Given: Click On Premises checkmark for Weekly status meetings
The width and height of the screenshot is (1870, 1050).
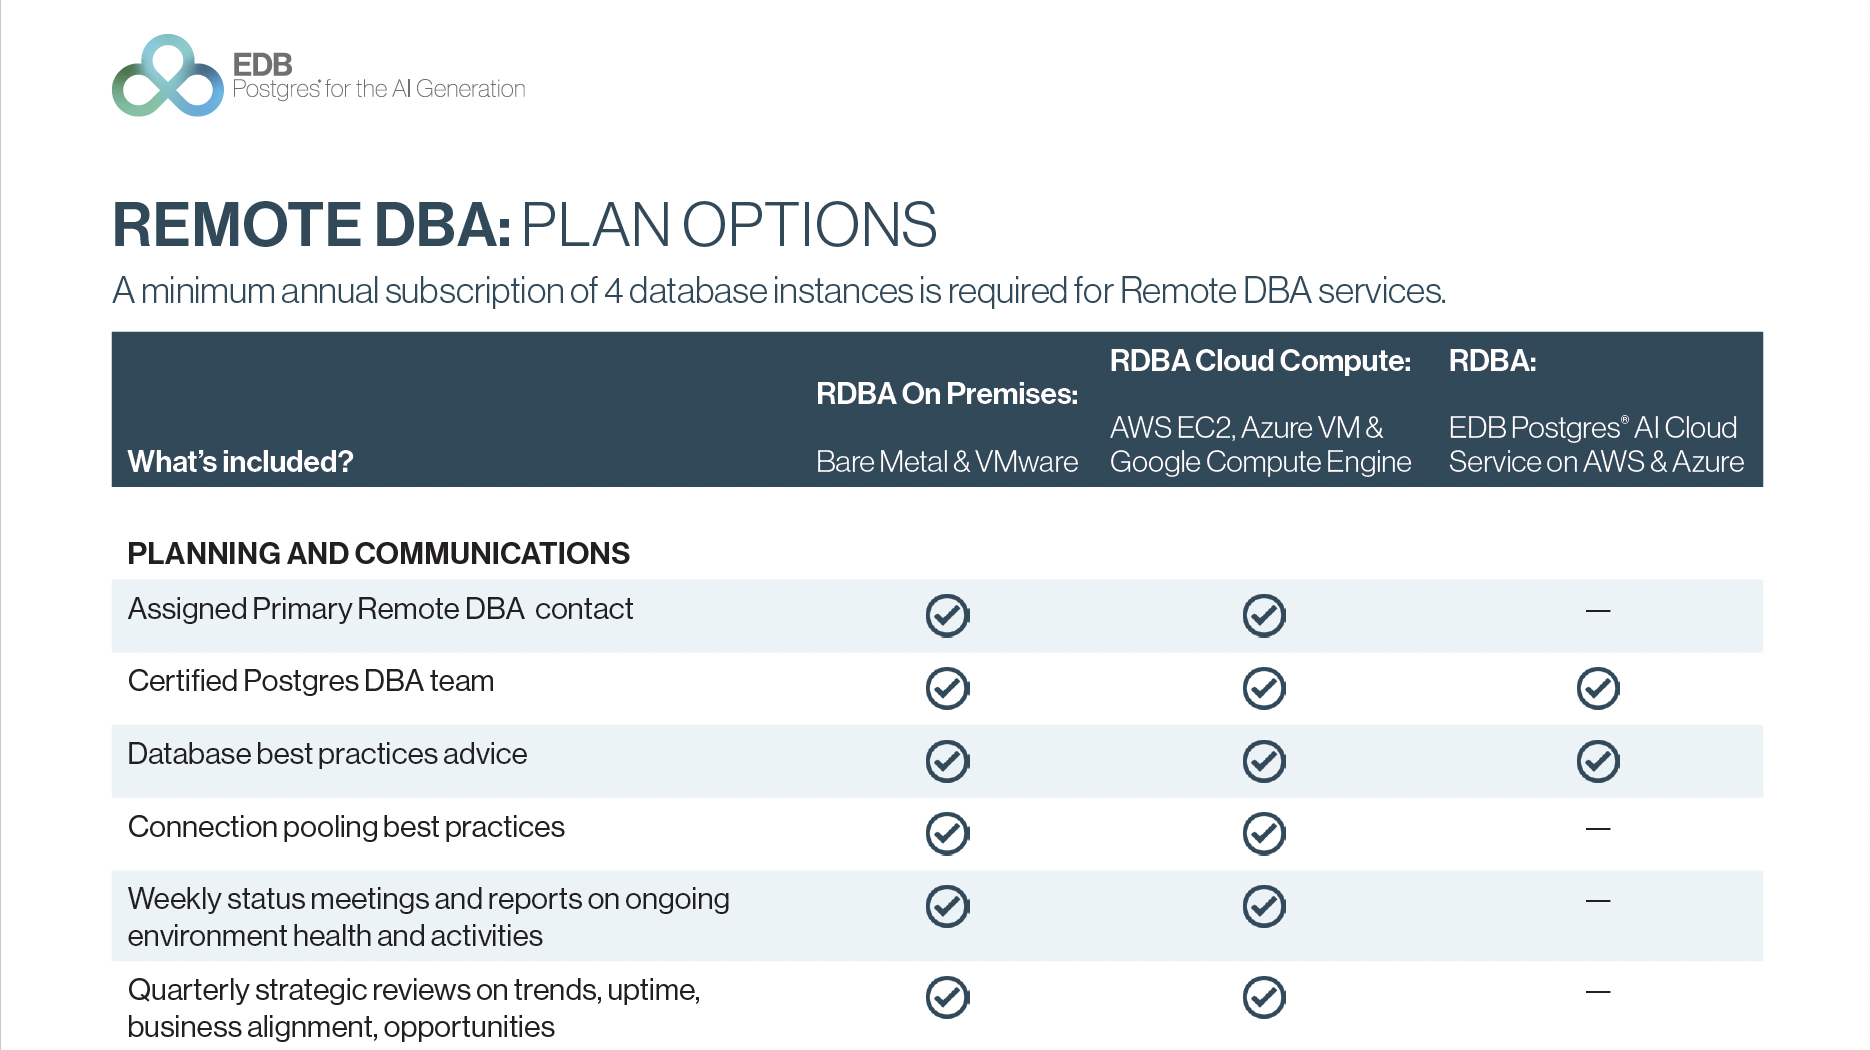Looking at the screenshot, I should [x=947, y=906].
